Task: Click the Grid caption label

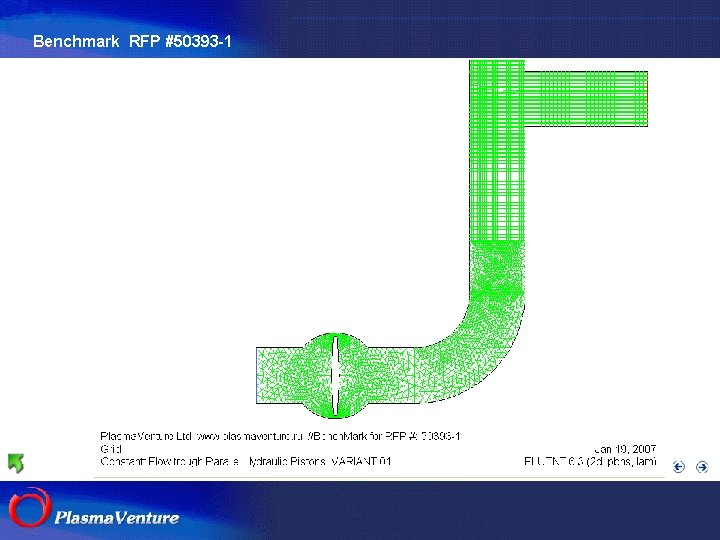Action: tap(111, 449)
